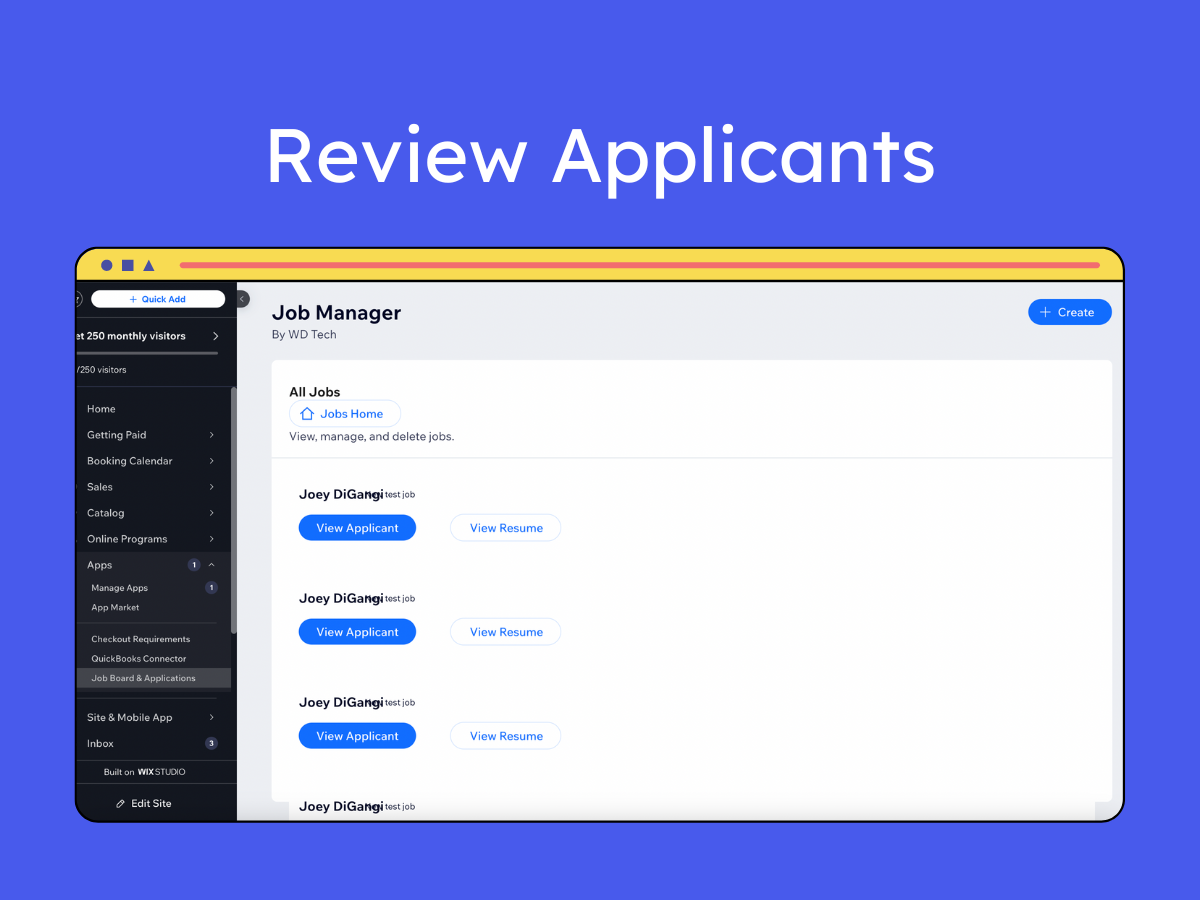The width and height of the screenshot is (1200, 900).
Task: Open Checkout Requirements app
Action: point(140,639)
